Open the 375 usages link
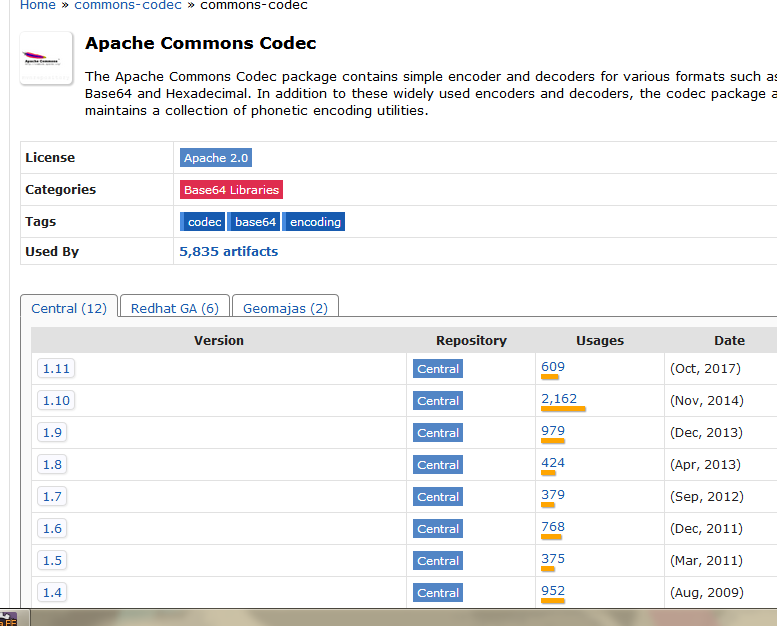The image size is (777, 626). point(553,559)
